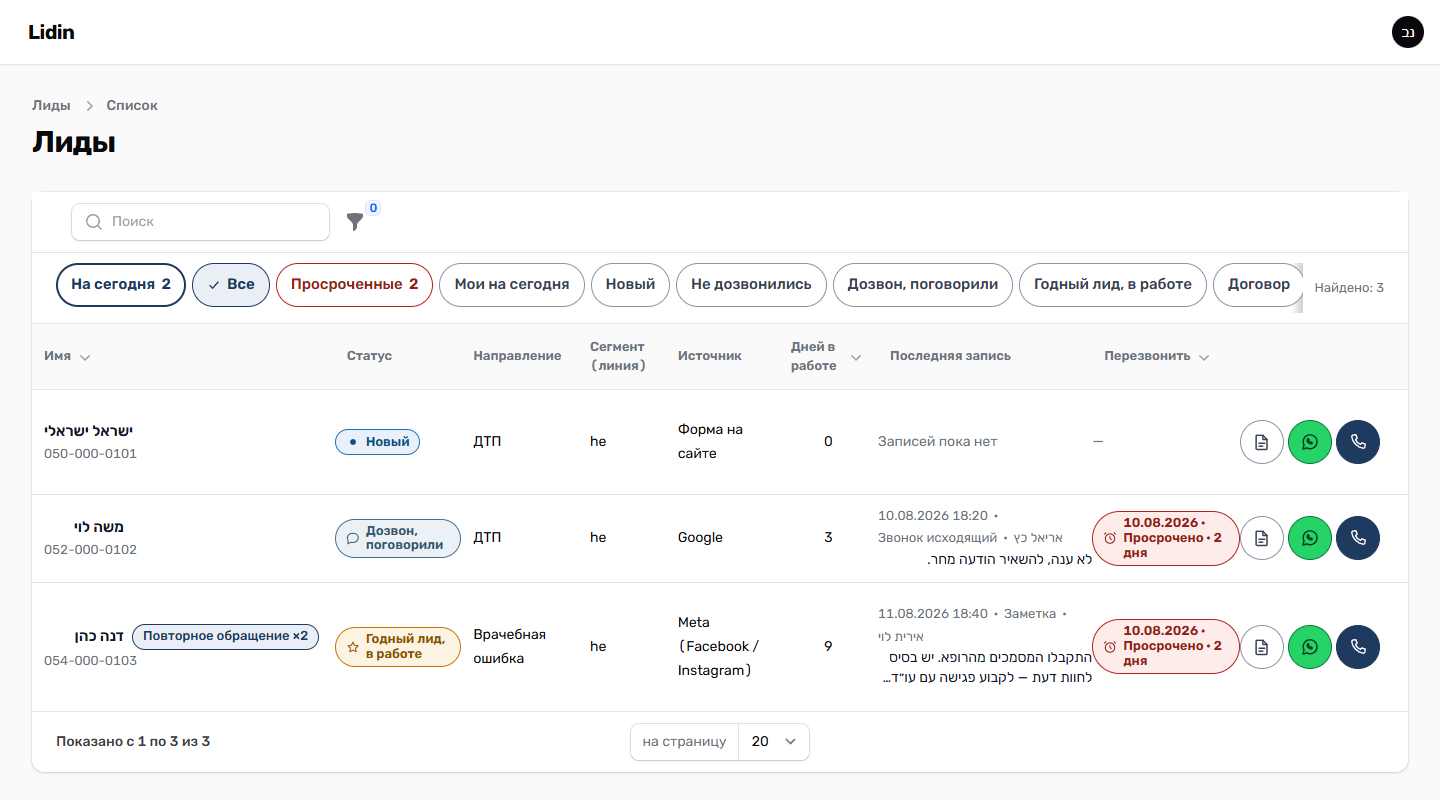1440x800 pixels.
Task: Click 'Найдено: 3' results counter
Action: click(1349, 288)
